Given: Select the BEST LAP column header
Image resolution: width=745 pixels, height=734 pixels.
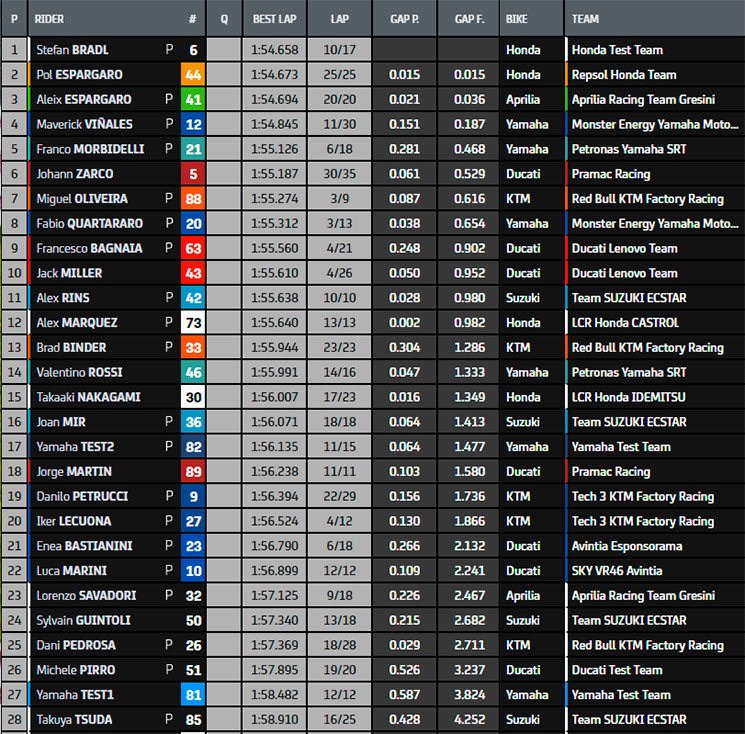Looking at the screenshot, I should point(275,19).
